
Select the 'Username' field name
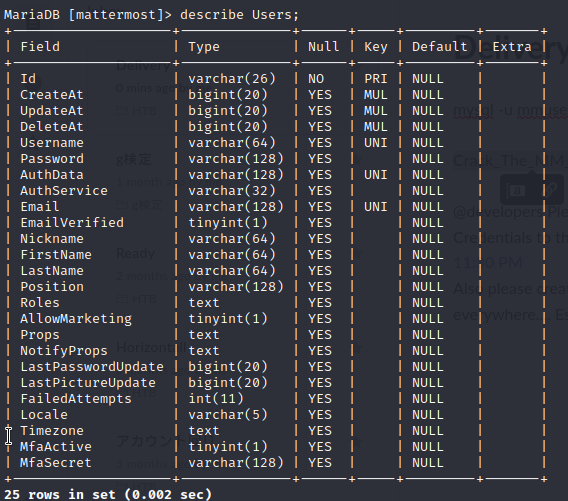coord(52,143)
